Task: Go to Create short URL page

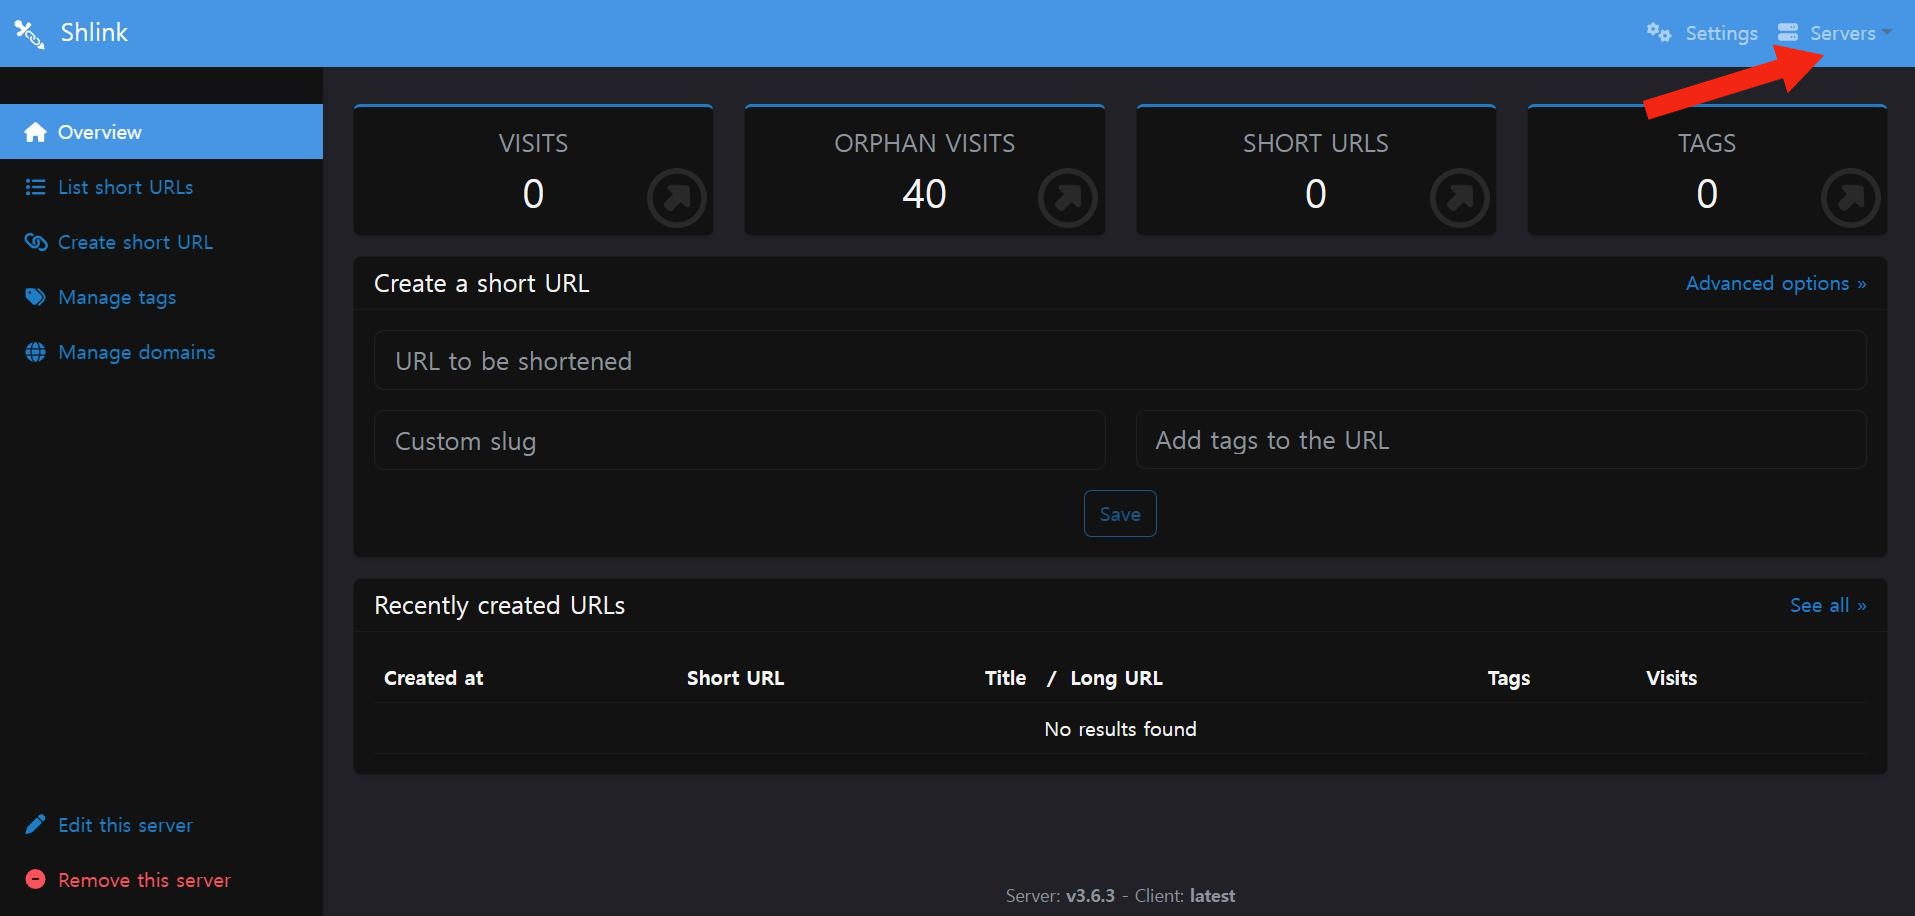Action: click(135, 242)
